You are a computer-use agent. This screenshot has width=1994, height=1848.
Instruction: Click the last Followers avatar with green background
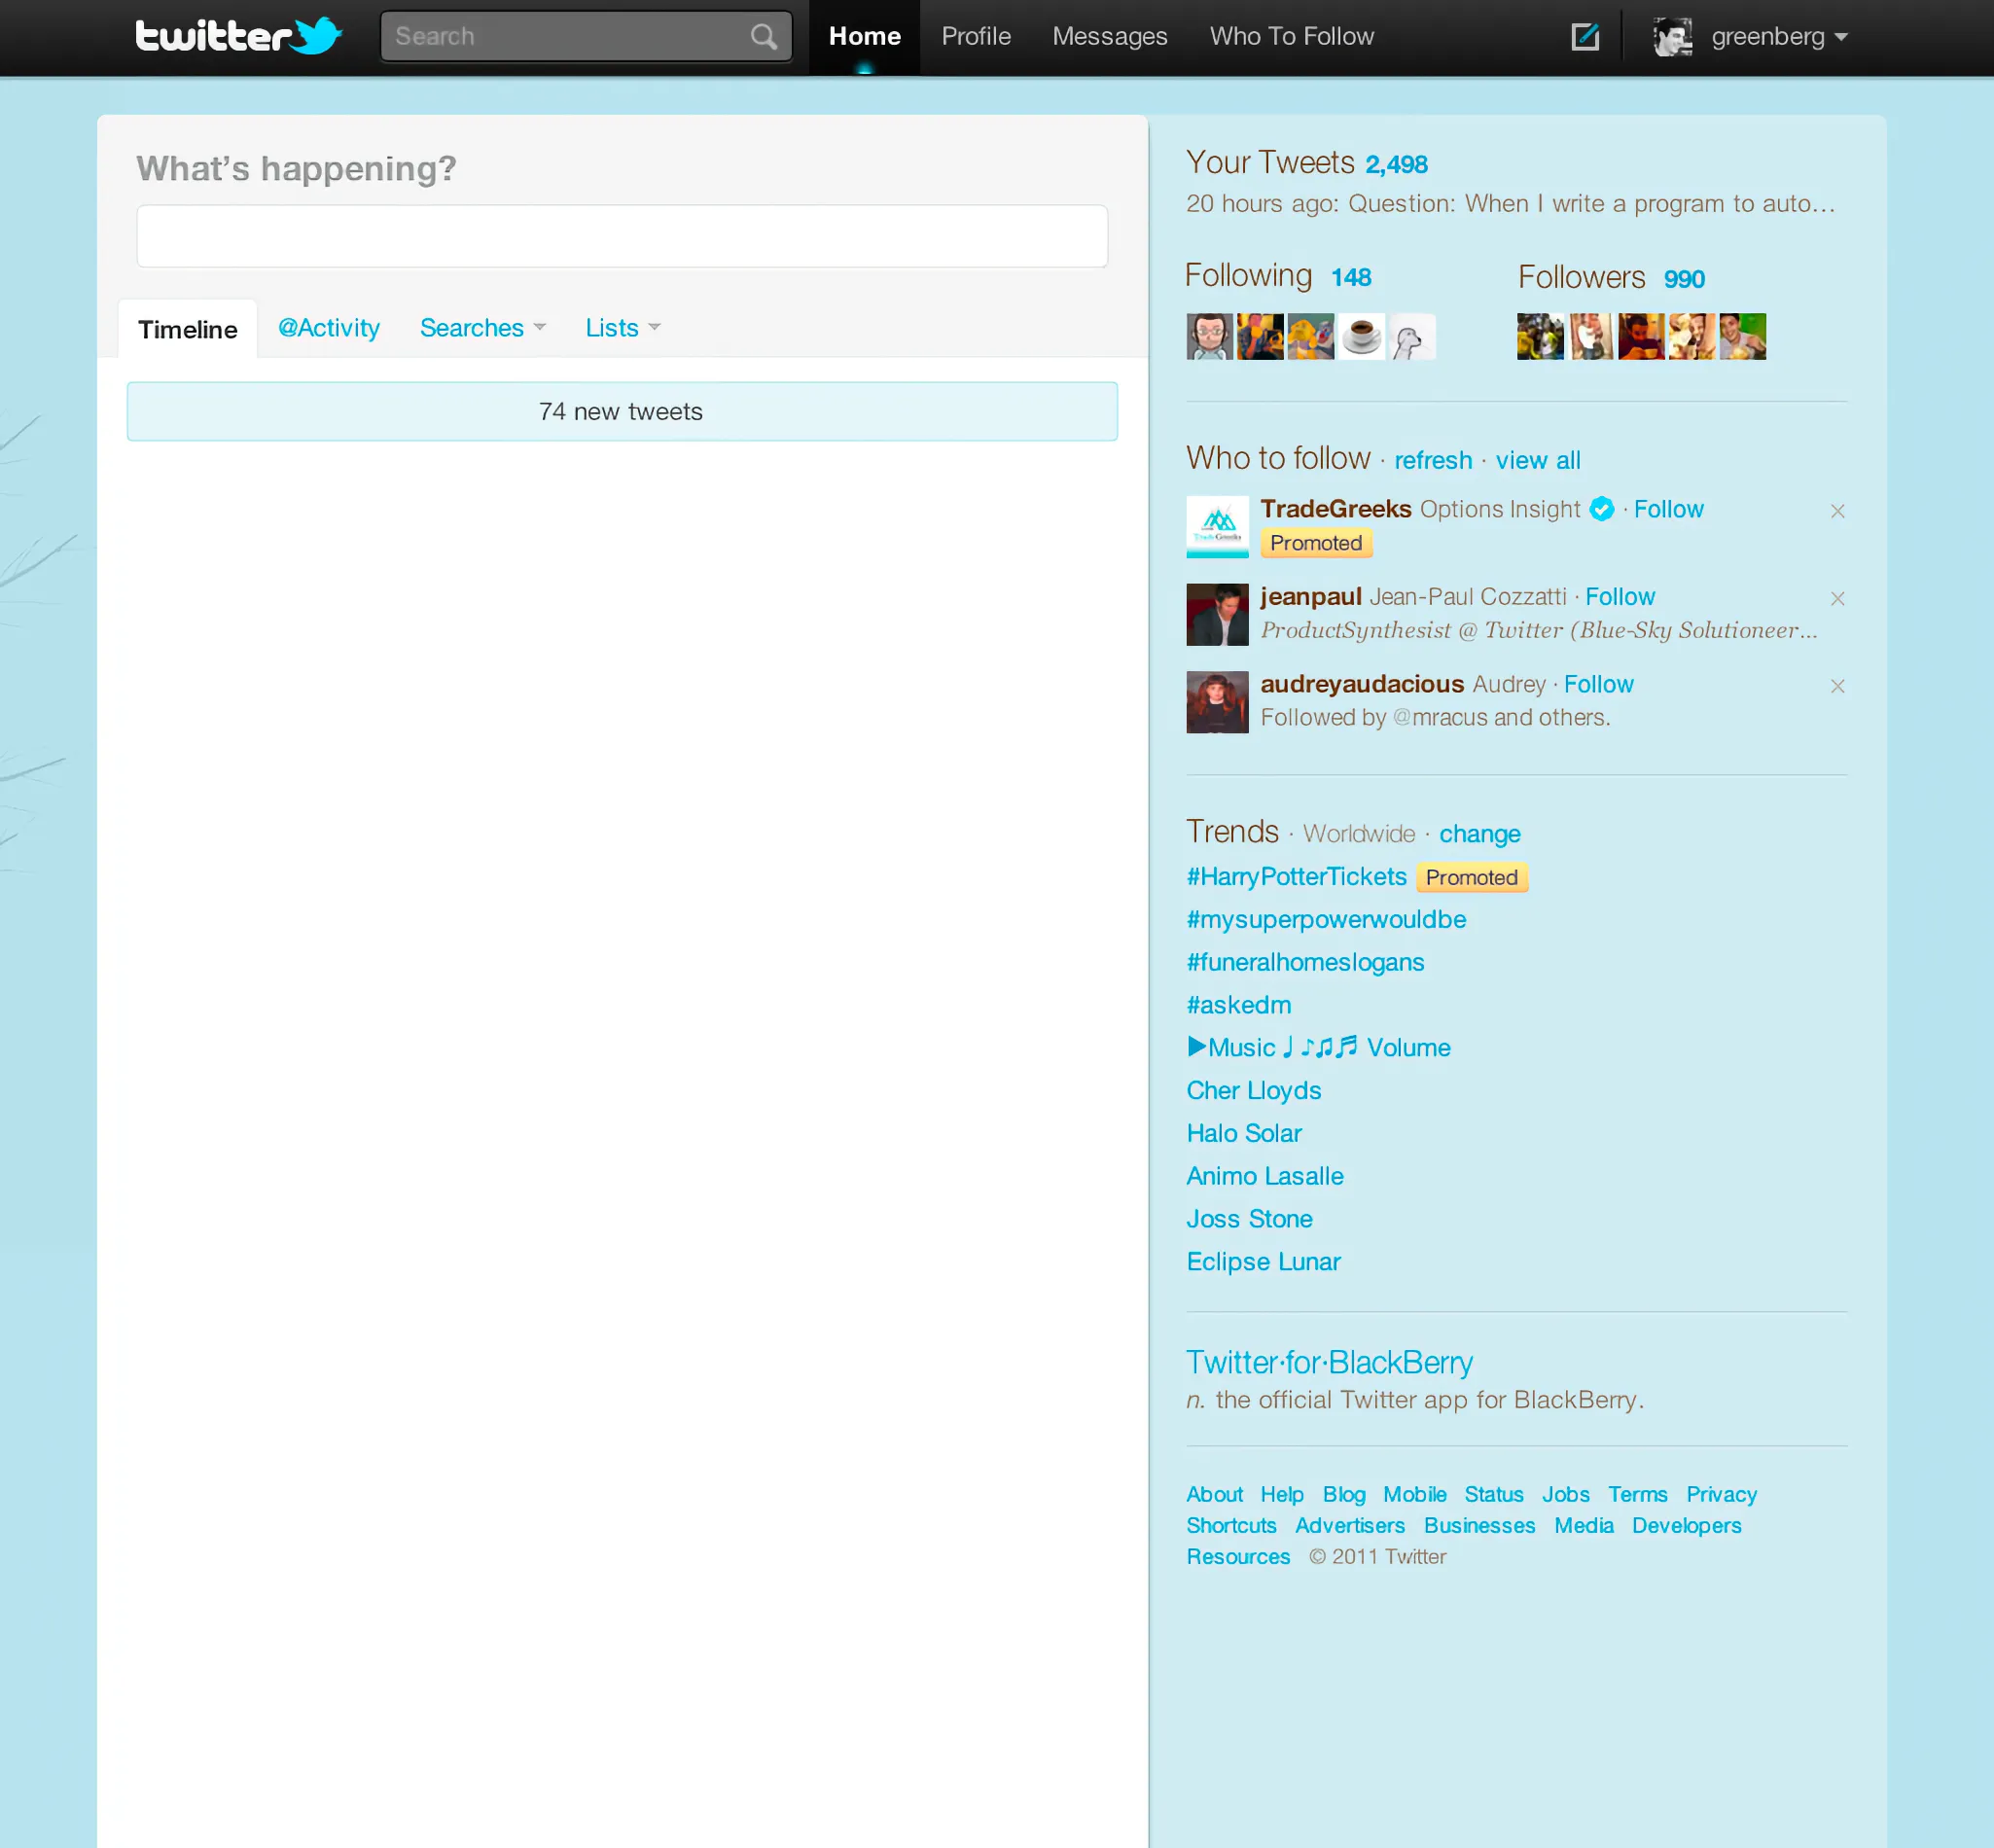1742,336
